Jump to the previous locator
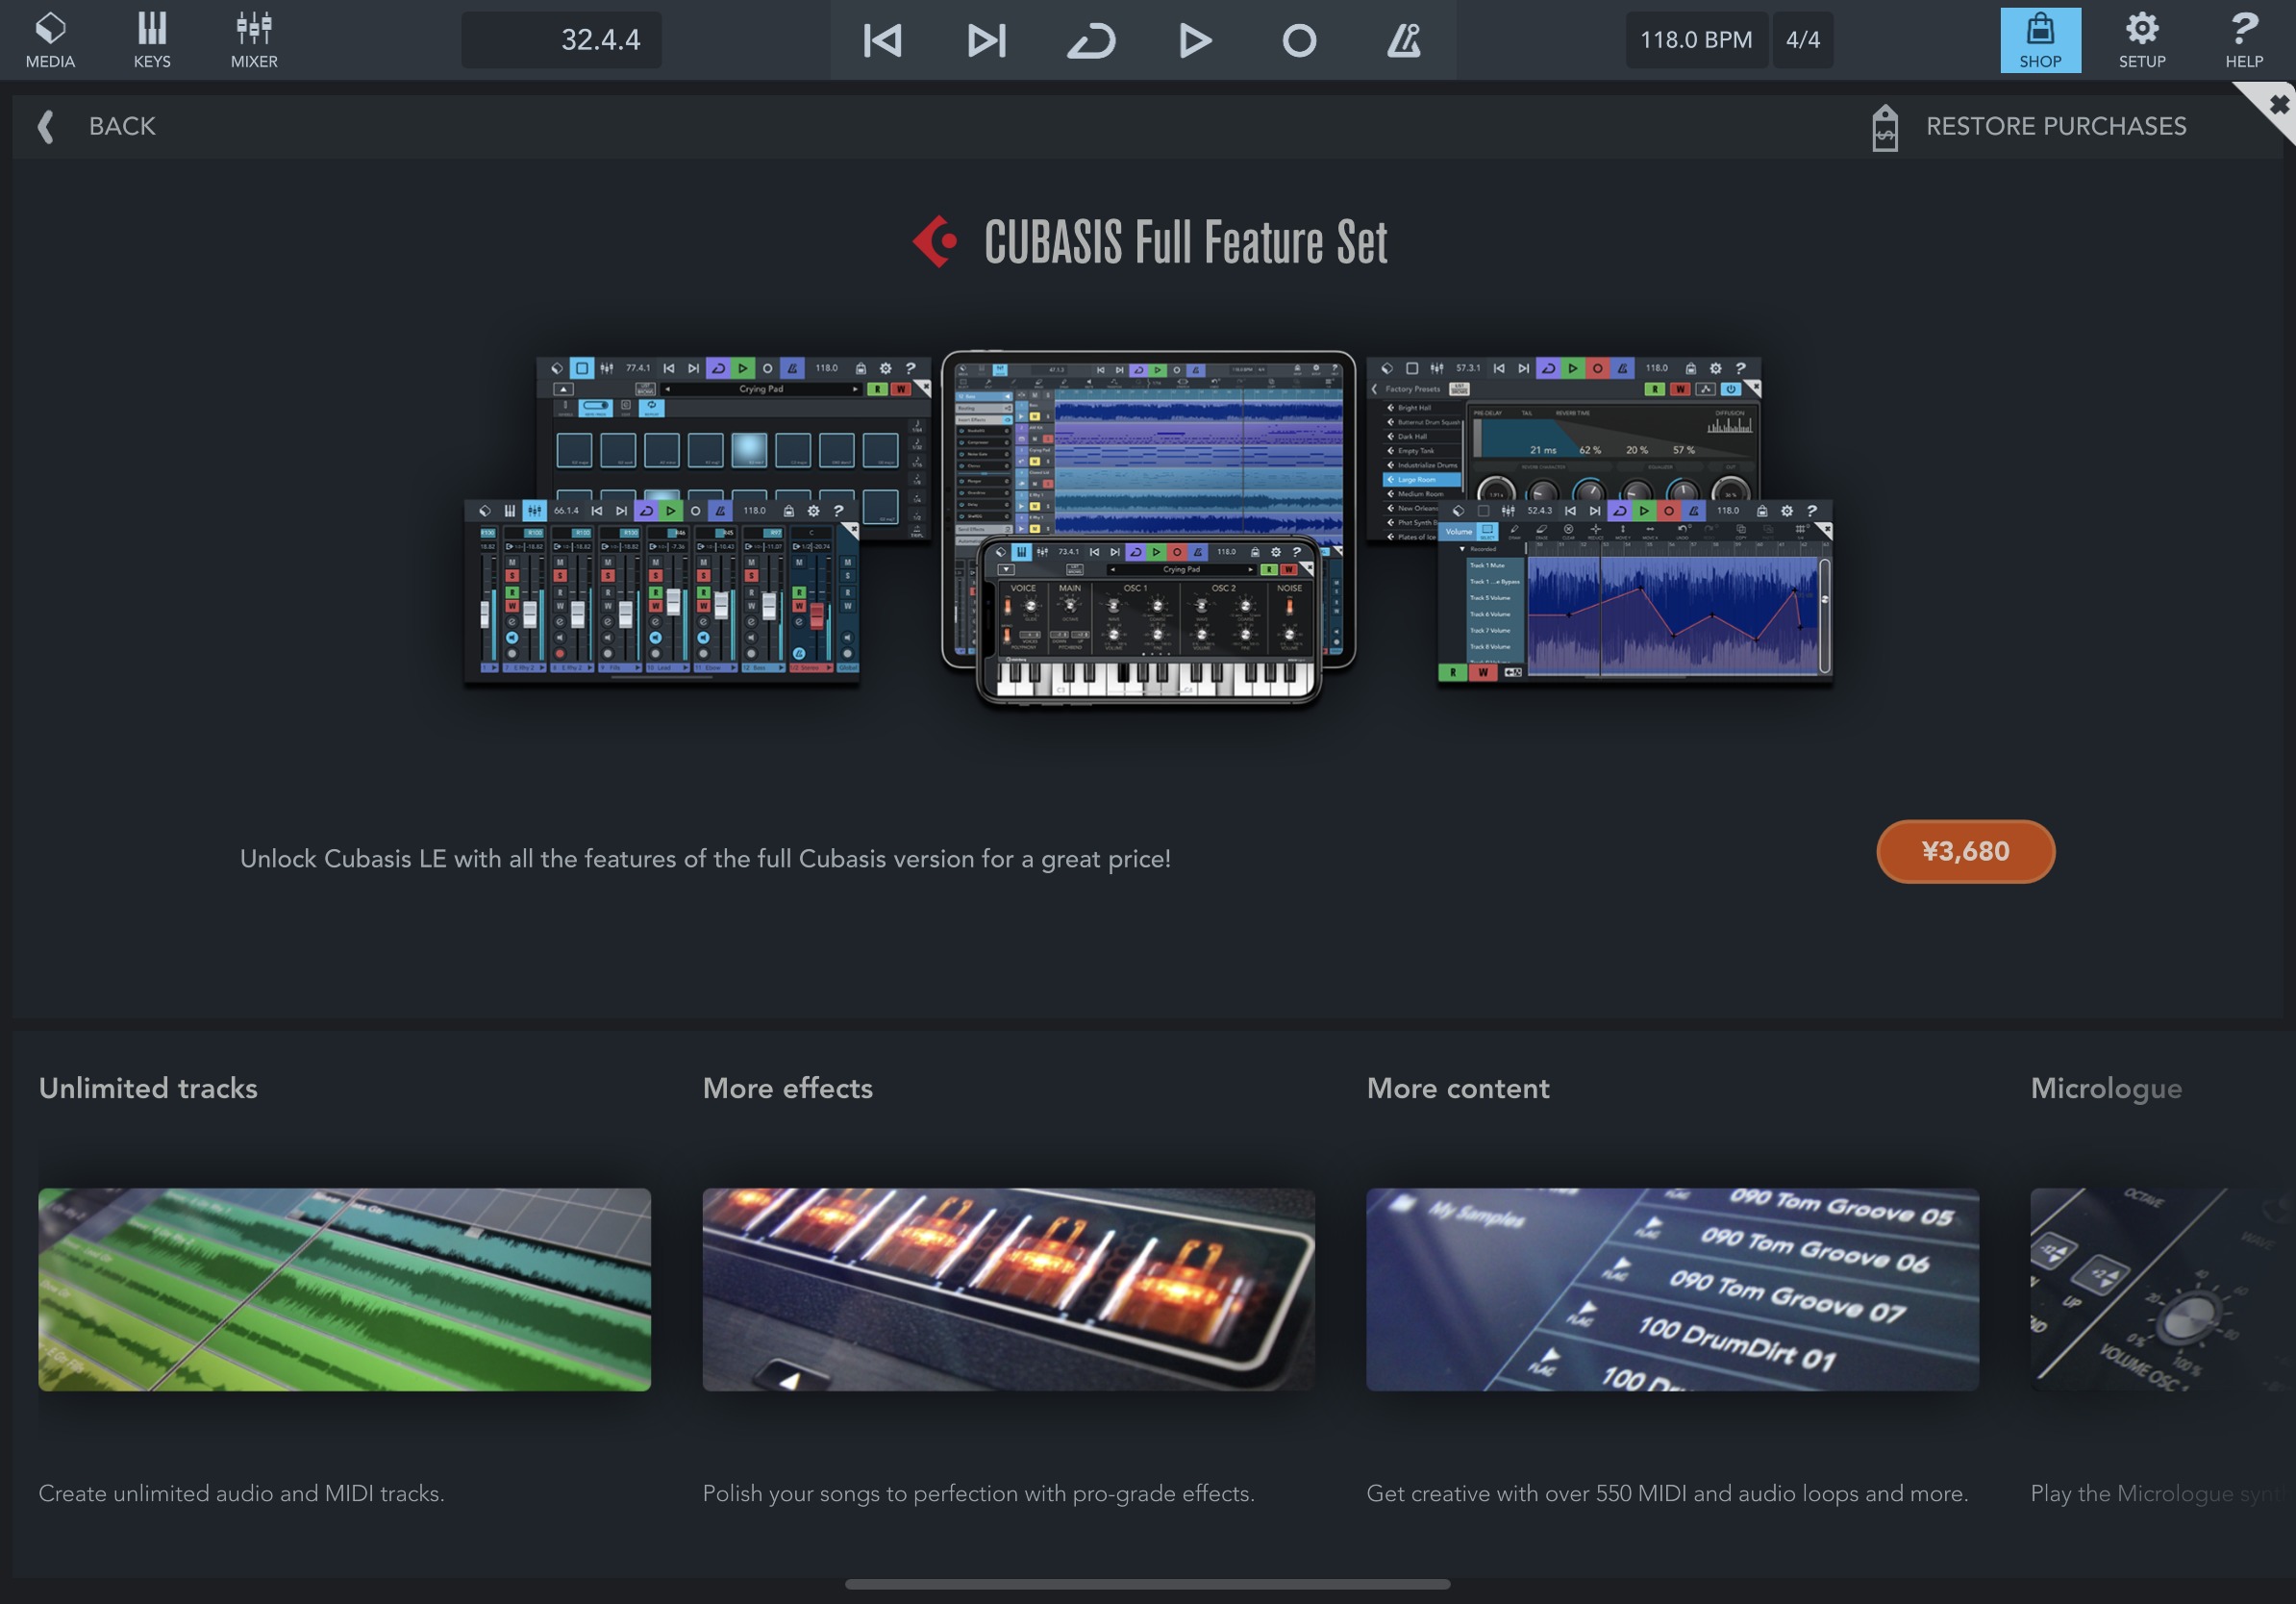Viewport: 2296px width, 1604px height. tap(882, 40)
